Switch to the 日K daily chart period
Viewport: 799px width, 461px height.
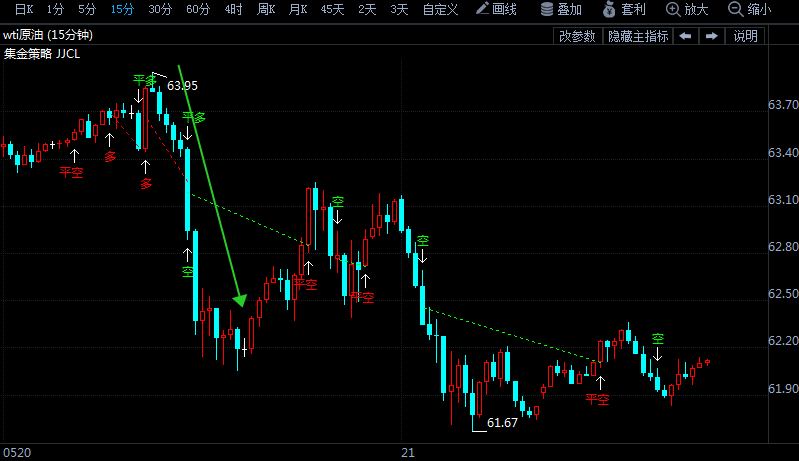point(24,9)
